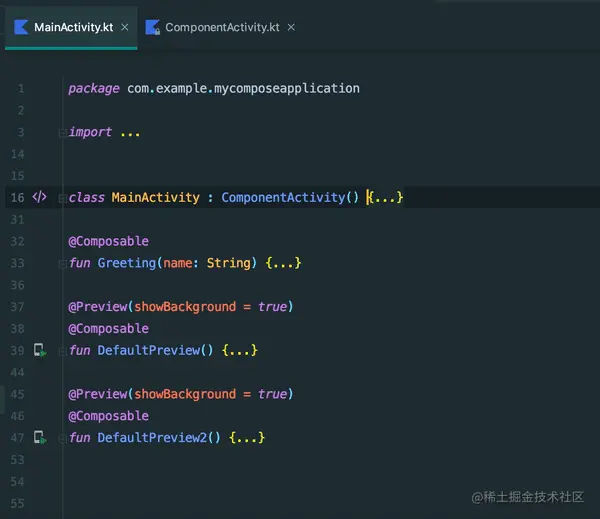Click the folded {...} of DefaultPreview2()
Screen dimensions: 600x519
(247, 437)
